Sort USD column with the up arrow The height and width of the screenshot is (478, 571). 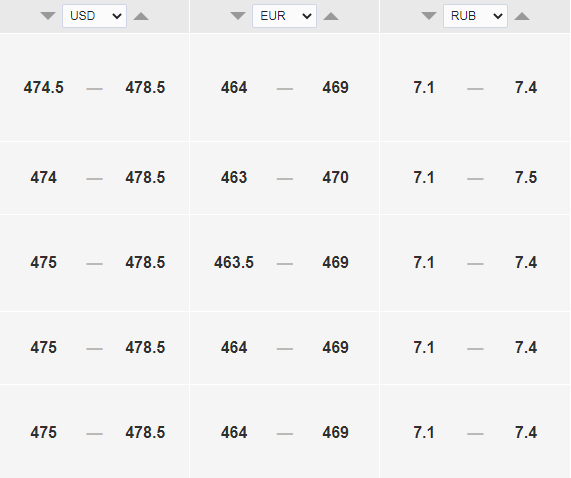pos(141,16)
